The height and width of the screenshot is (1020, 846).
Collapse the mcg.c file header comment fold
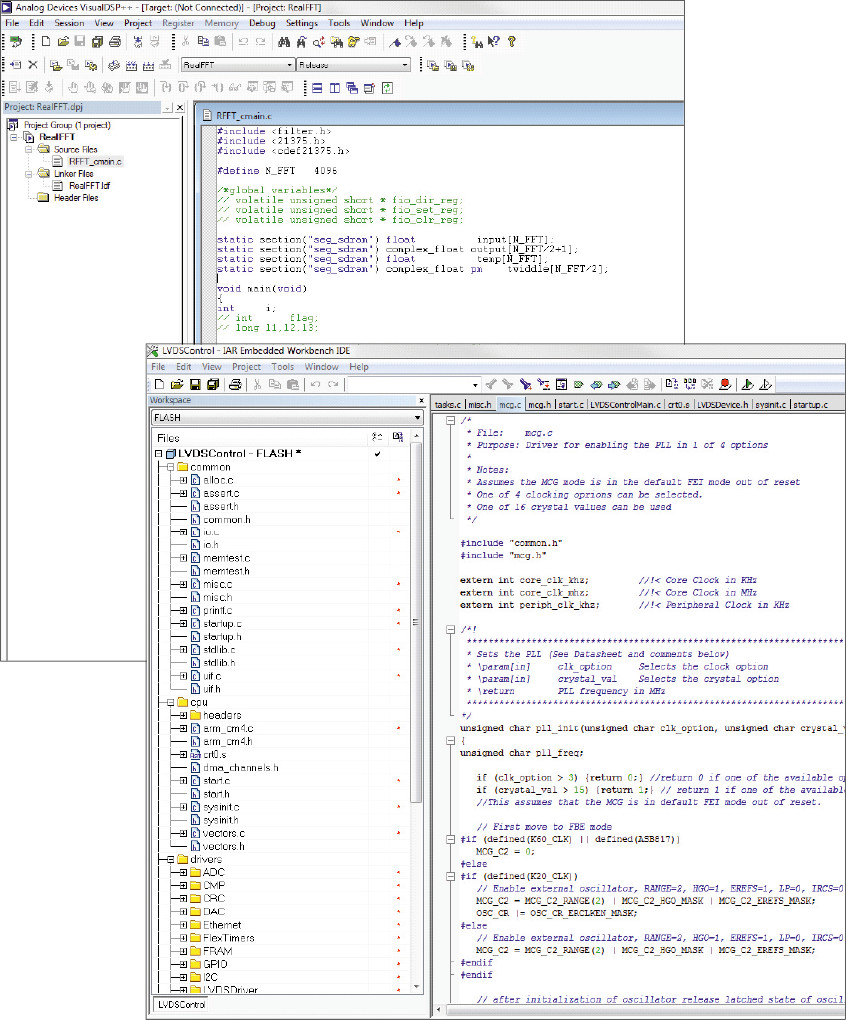450,420
